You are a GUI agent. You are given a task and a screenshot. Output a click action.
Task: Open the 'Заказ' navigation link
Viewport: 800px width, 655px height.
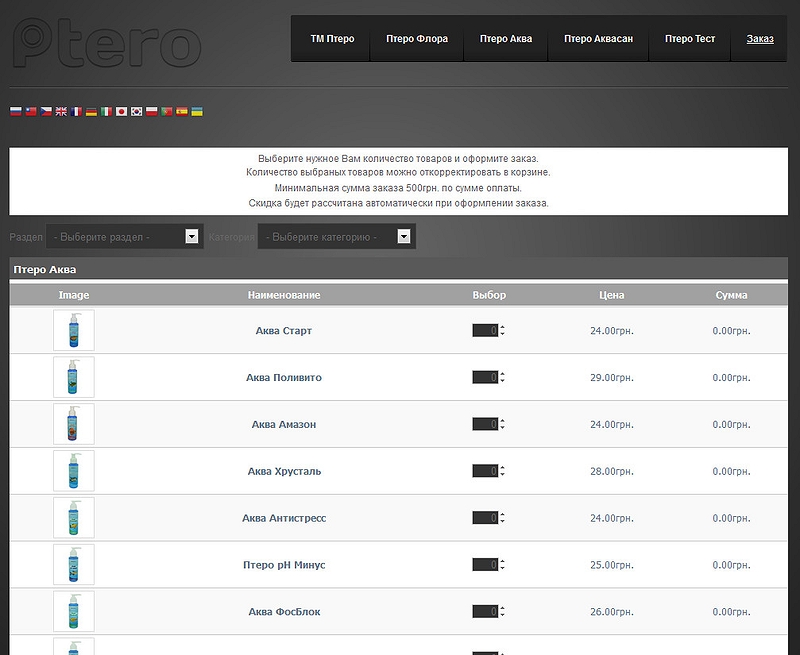tap(760, 39)
